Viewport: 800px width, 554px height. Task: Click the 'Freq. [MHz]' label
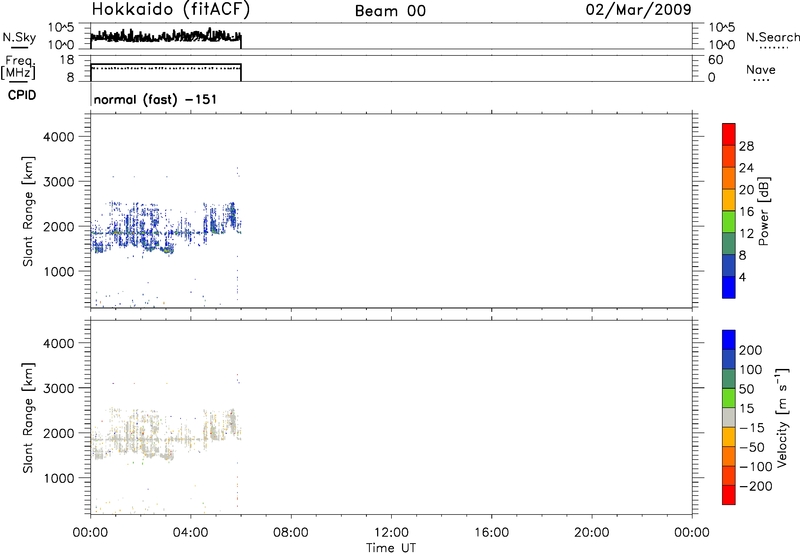click(19, 68)
